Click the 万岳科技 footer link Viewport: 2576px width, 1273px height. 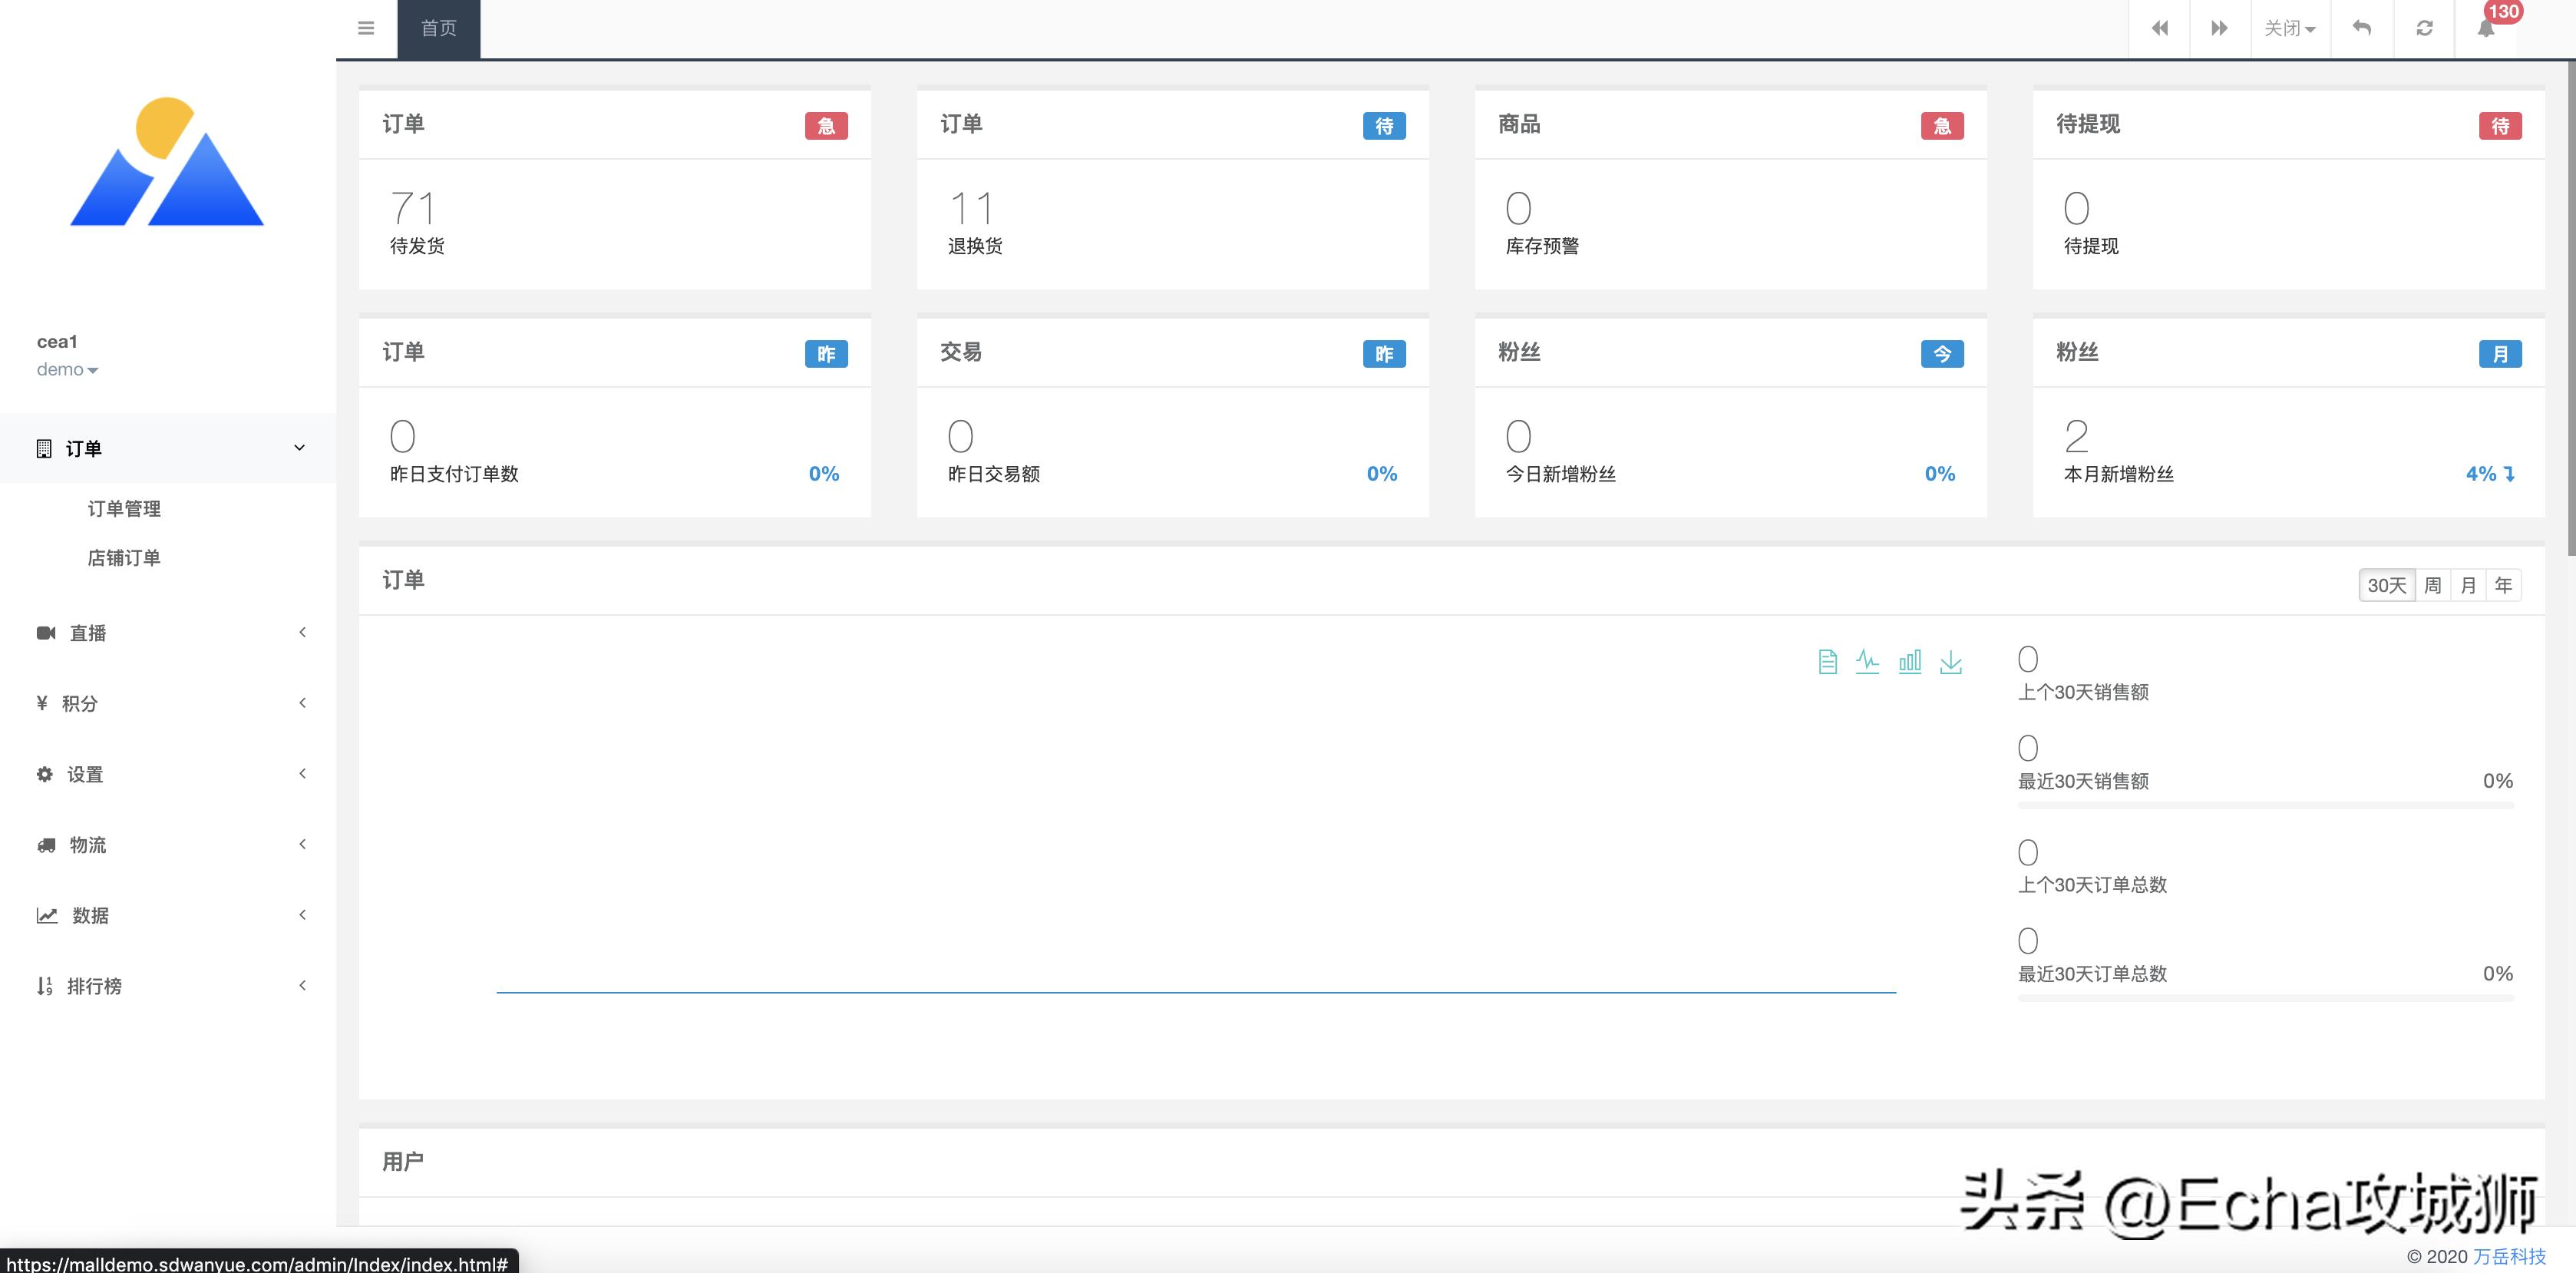[2509, 1256]
